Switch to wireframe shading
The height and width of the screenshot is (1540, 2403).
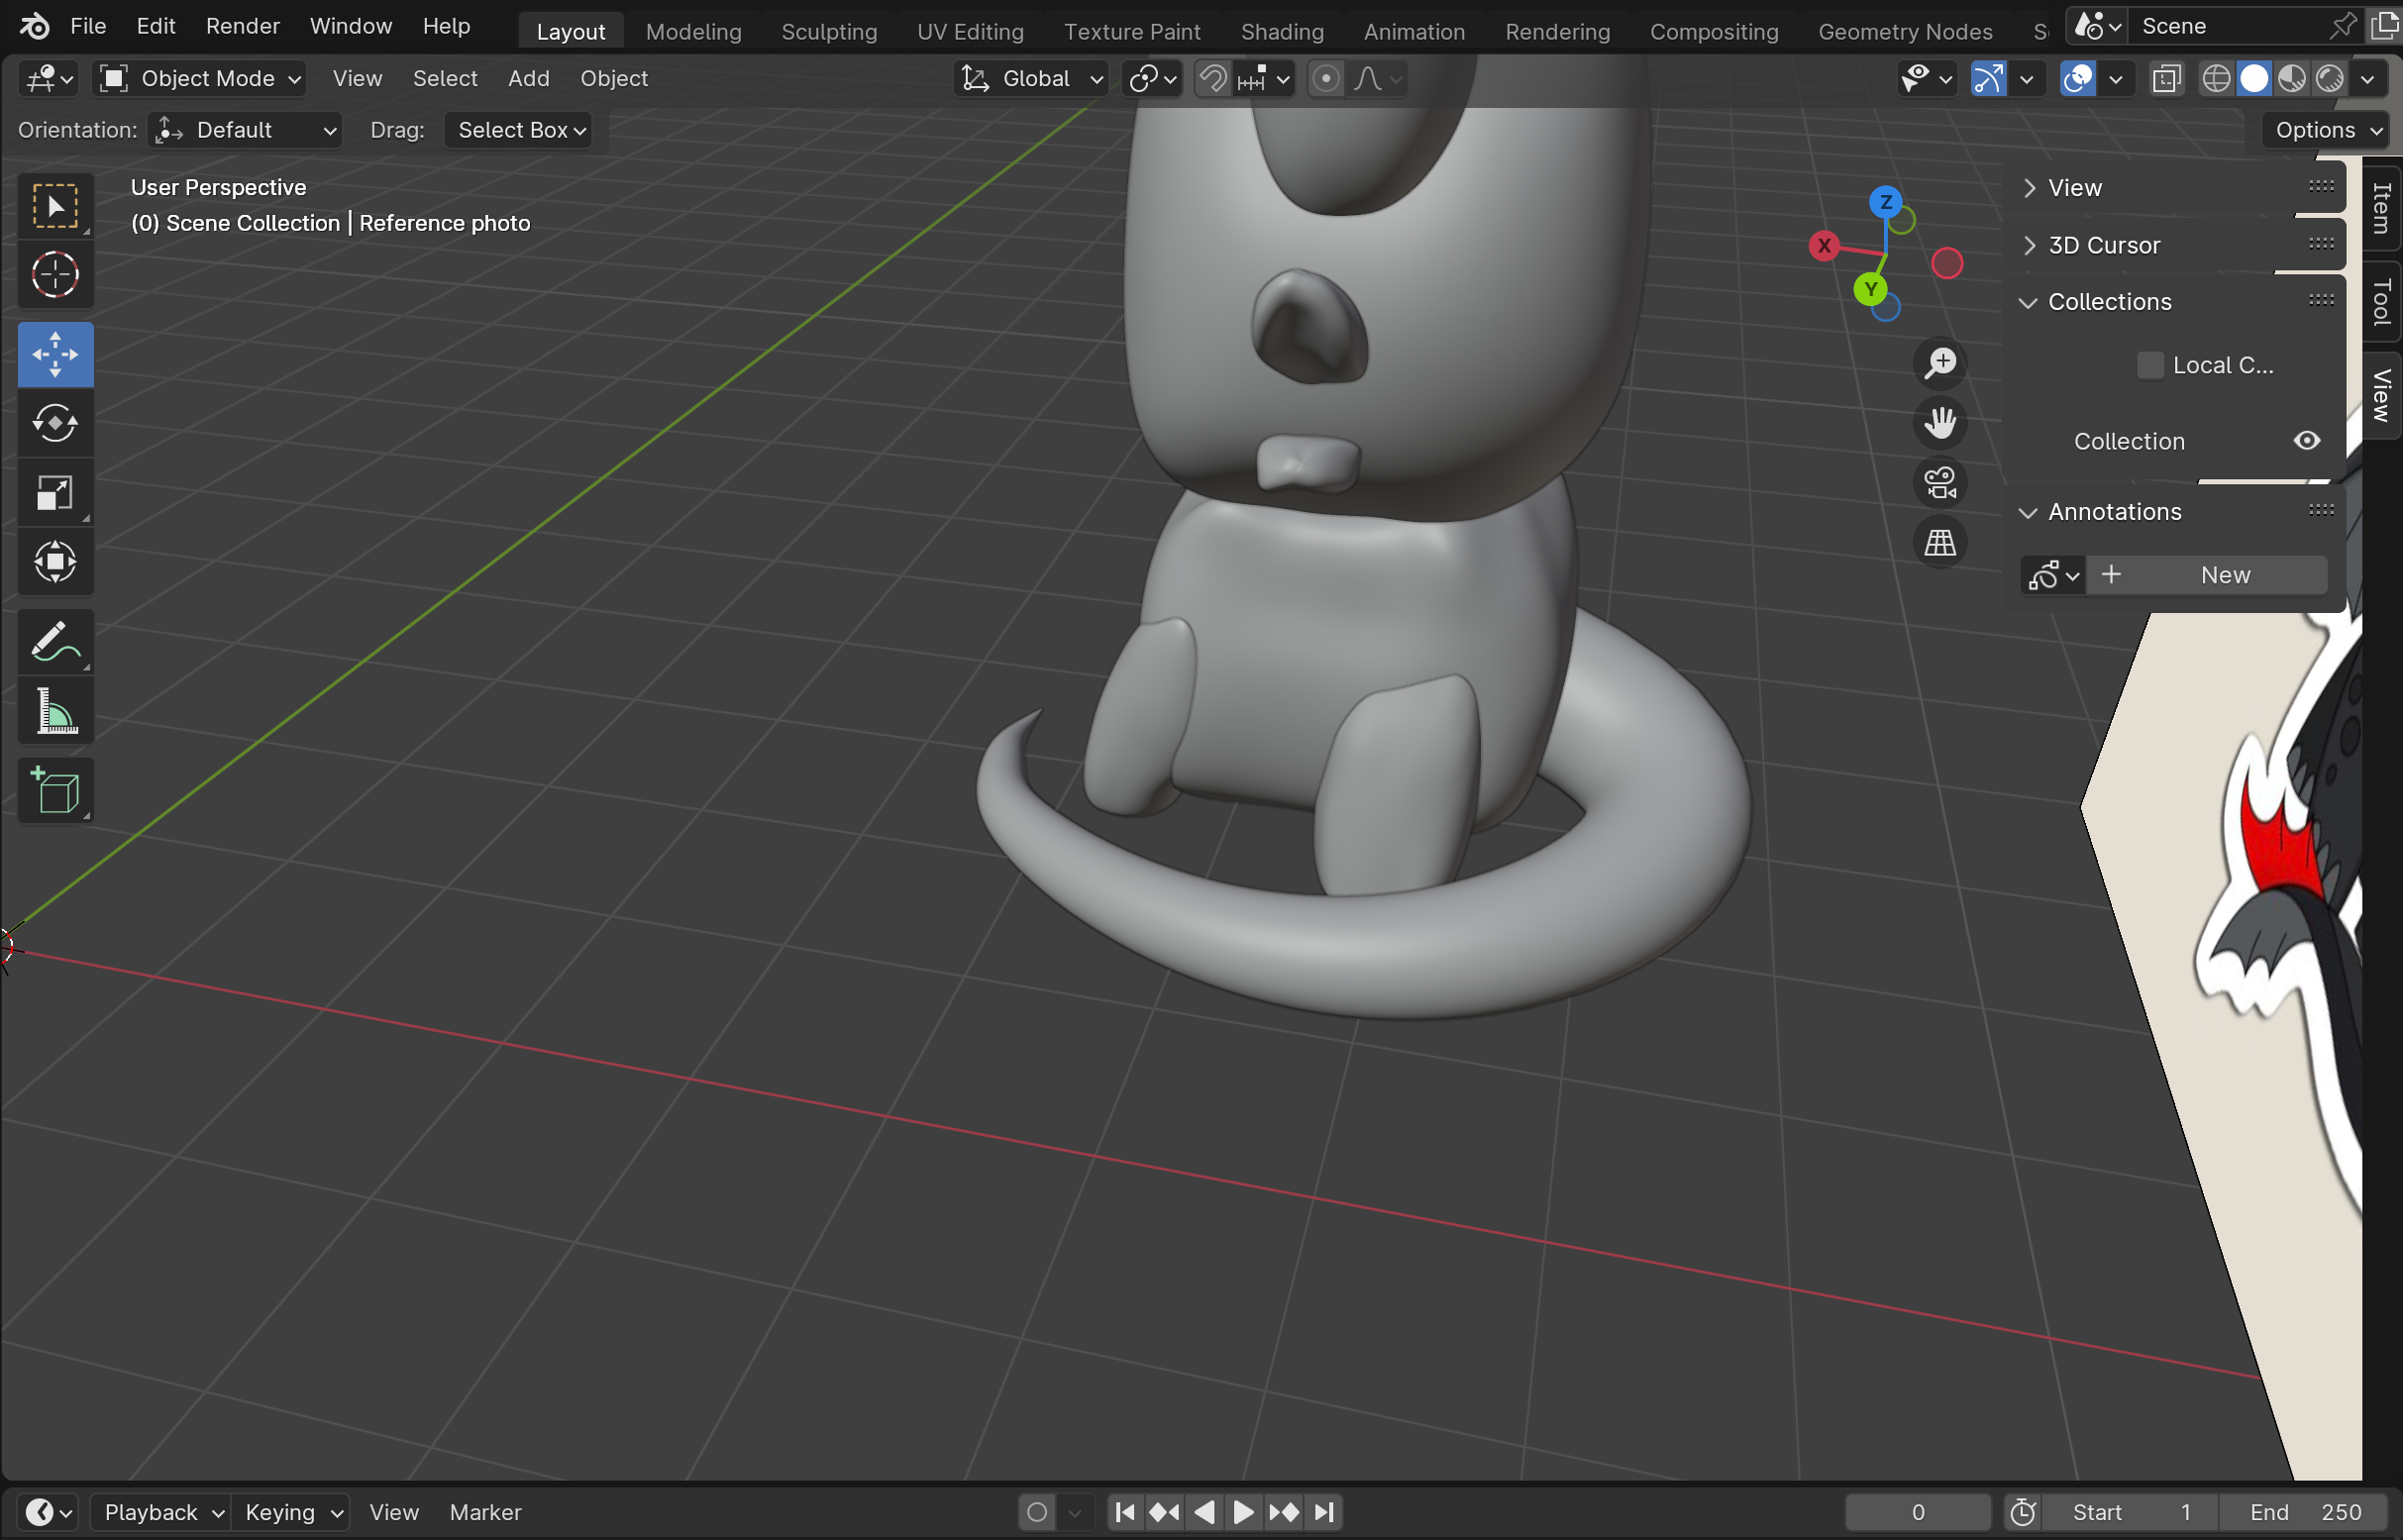tap(2216, 78)
